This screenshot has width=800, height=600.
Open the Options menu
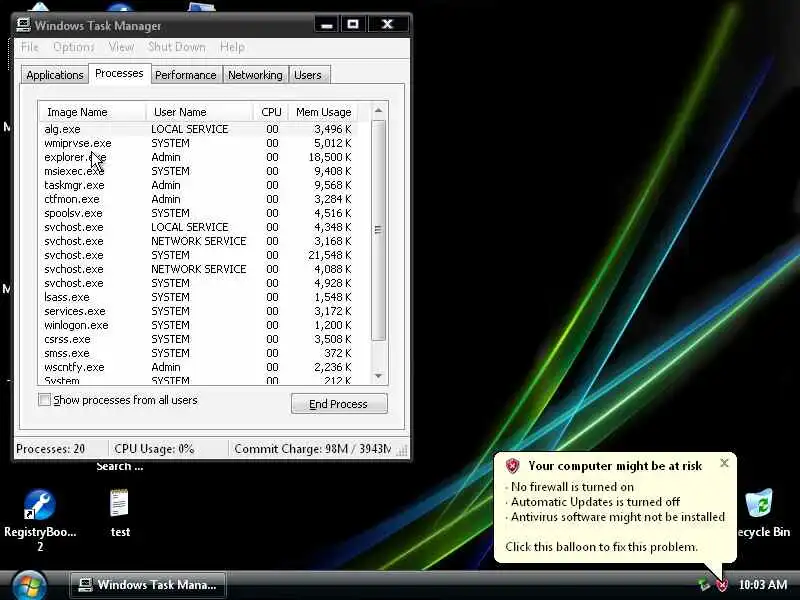coord(74,47)
